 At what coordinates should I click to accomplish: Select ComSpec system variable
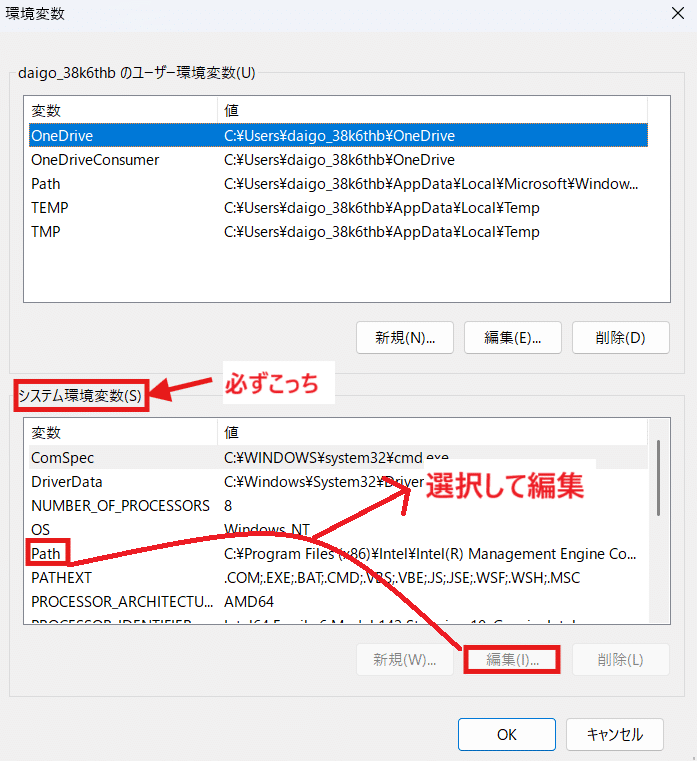click(338, 457)
